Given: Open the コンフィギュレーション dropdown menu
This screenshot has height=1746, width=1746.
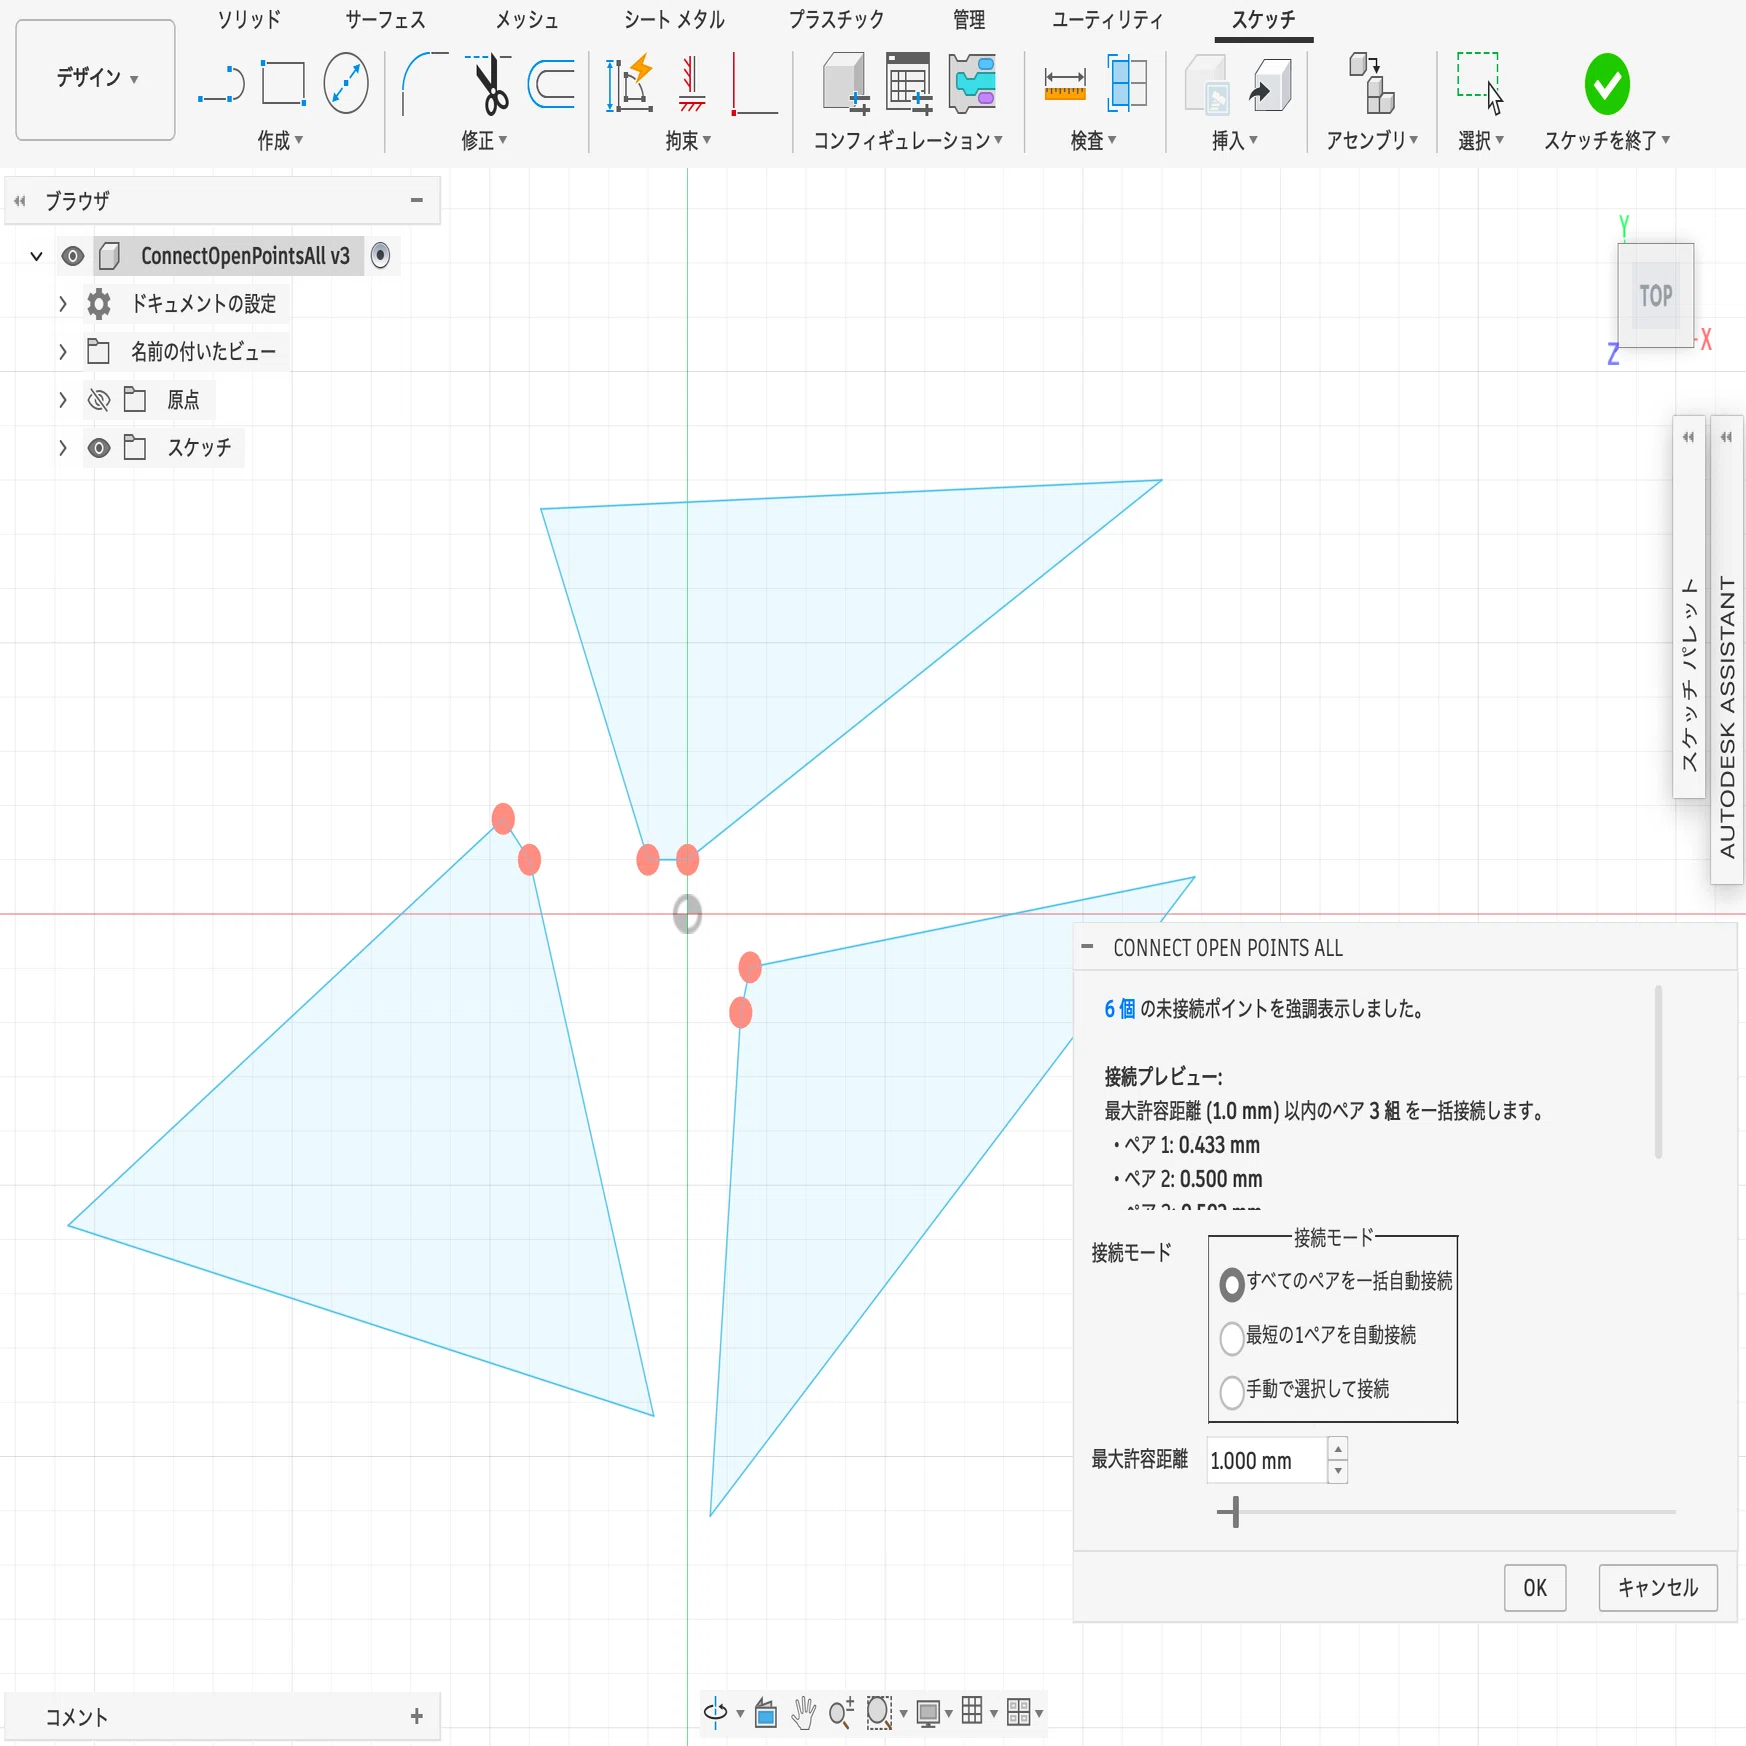Looking at the screenshot, I should (x=908, y=141).
